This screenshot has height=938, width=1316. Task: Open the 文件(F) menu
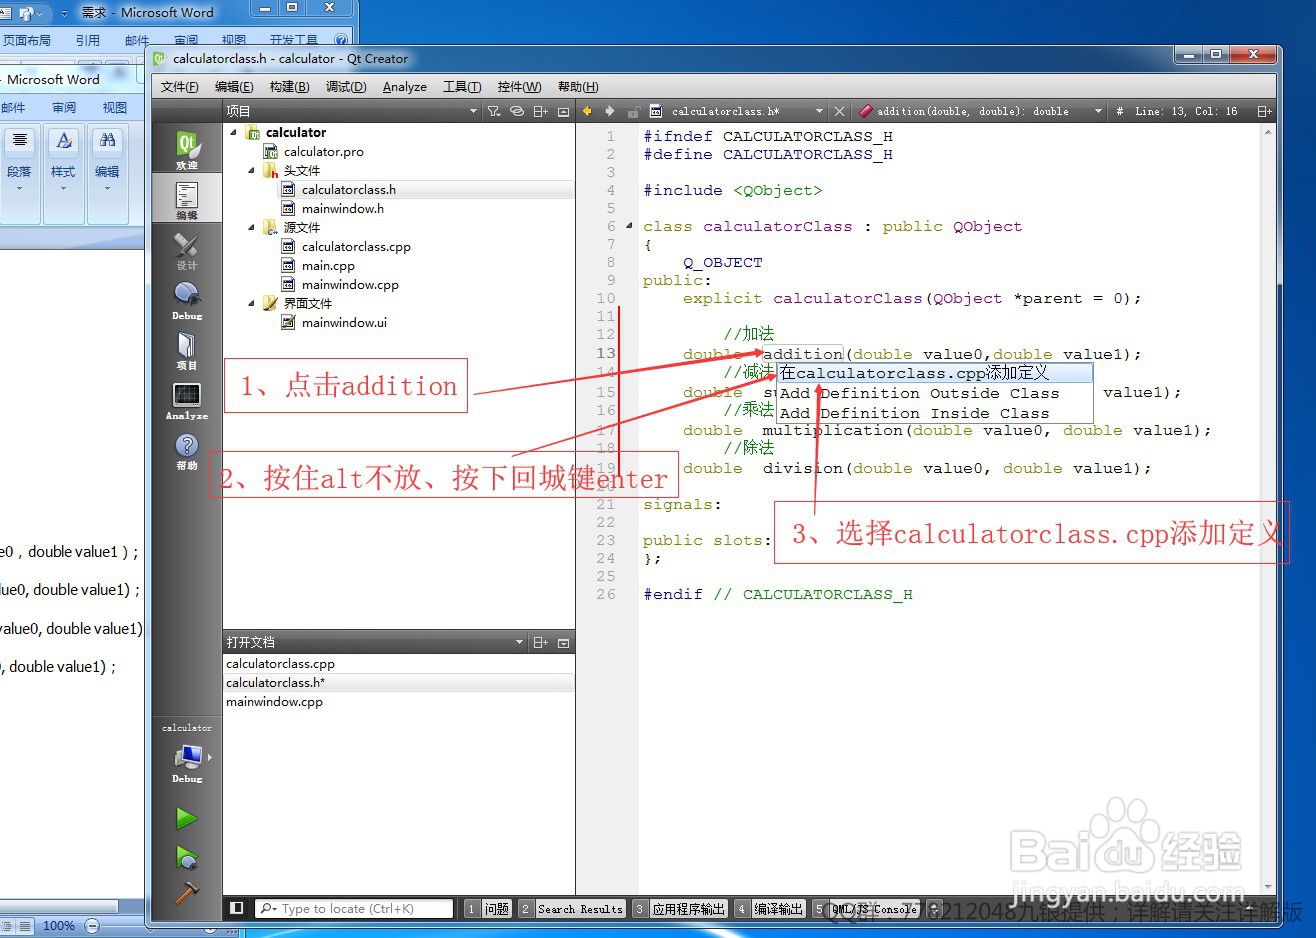click(180, 87)
